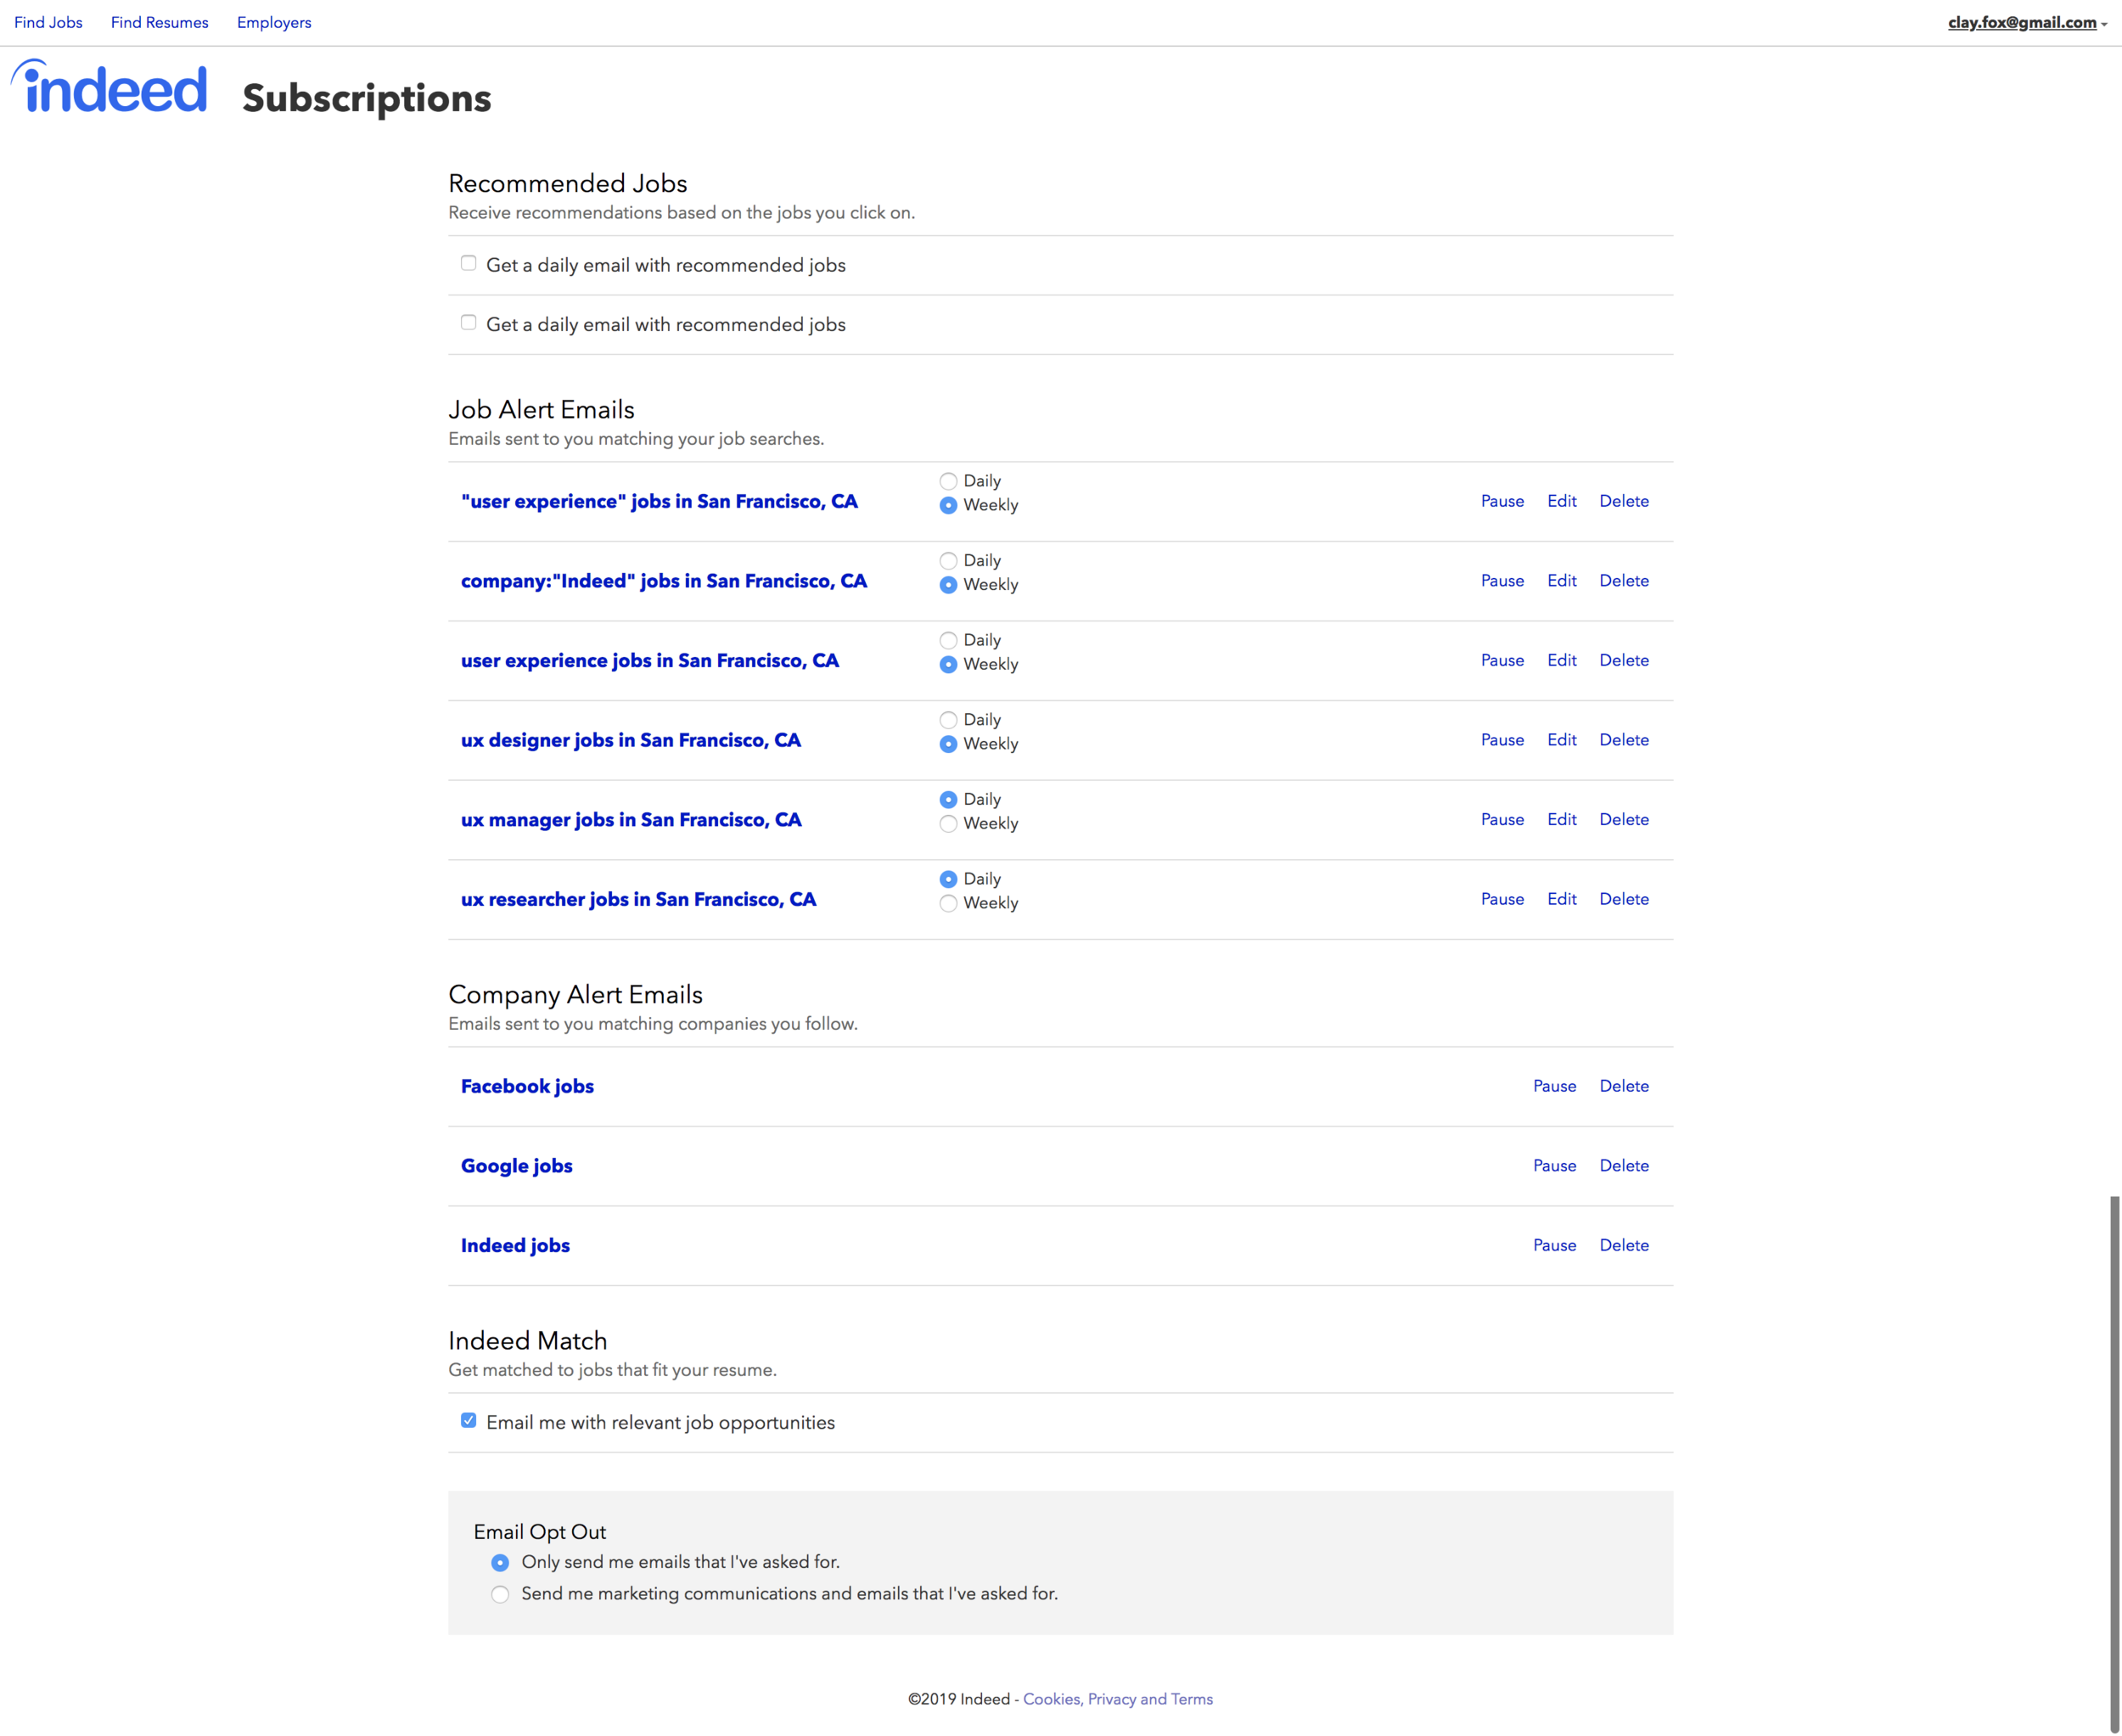Edit the ux researcher jobs alert

coord(1561,899)
